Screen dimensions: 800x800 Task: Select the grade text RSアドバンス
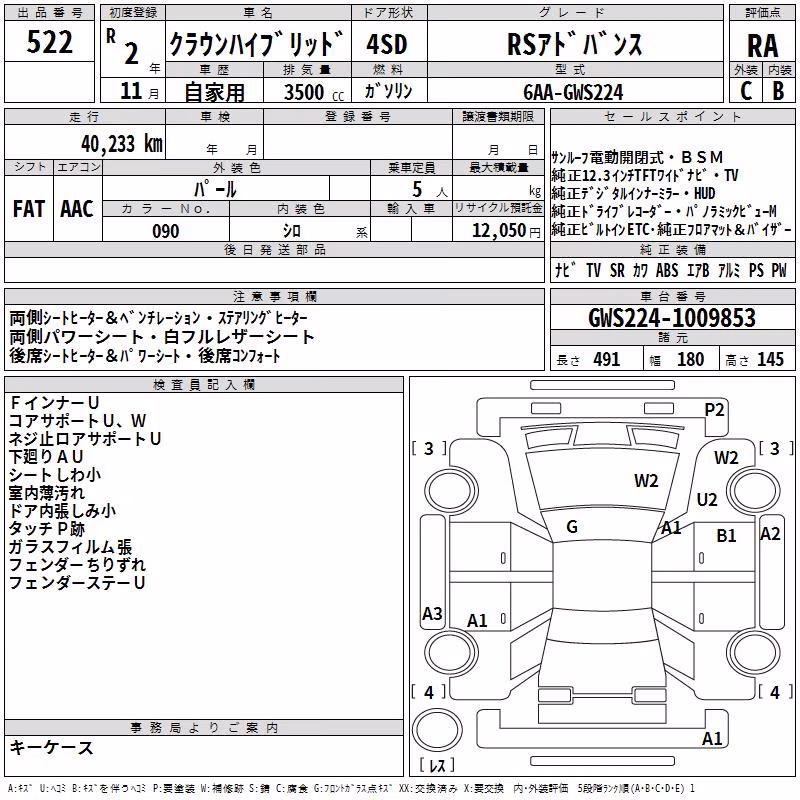(574, 44)
